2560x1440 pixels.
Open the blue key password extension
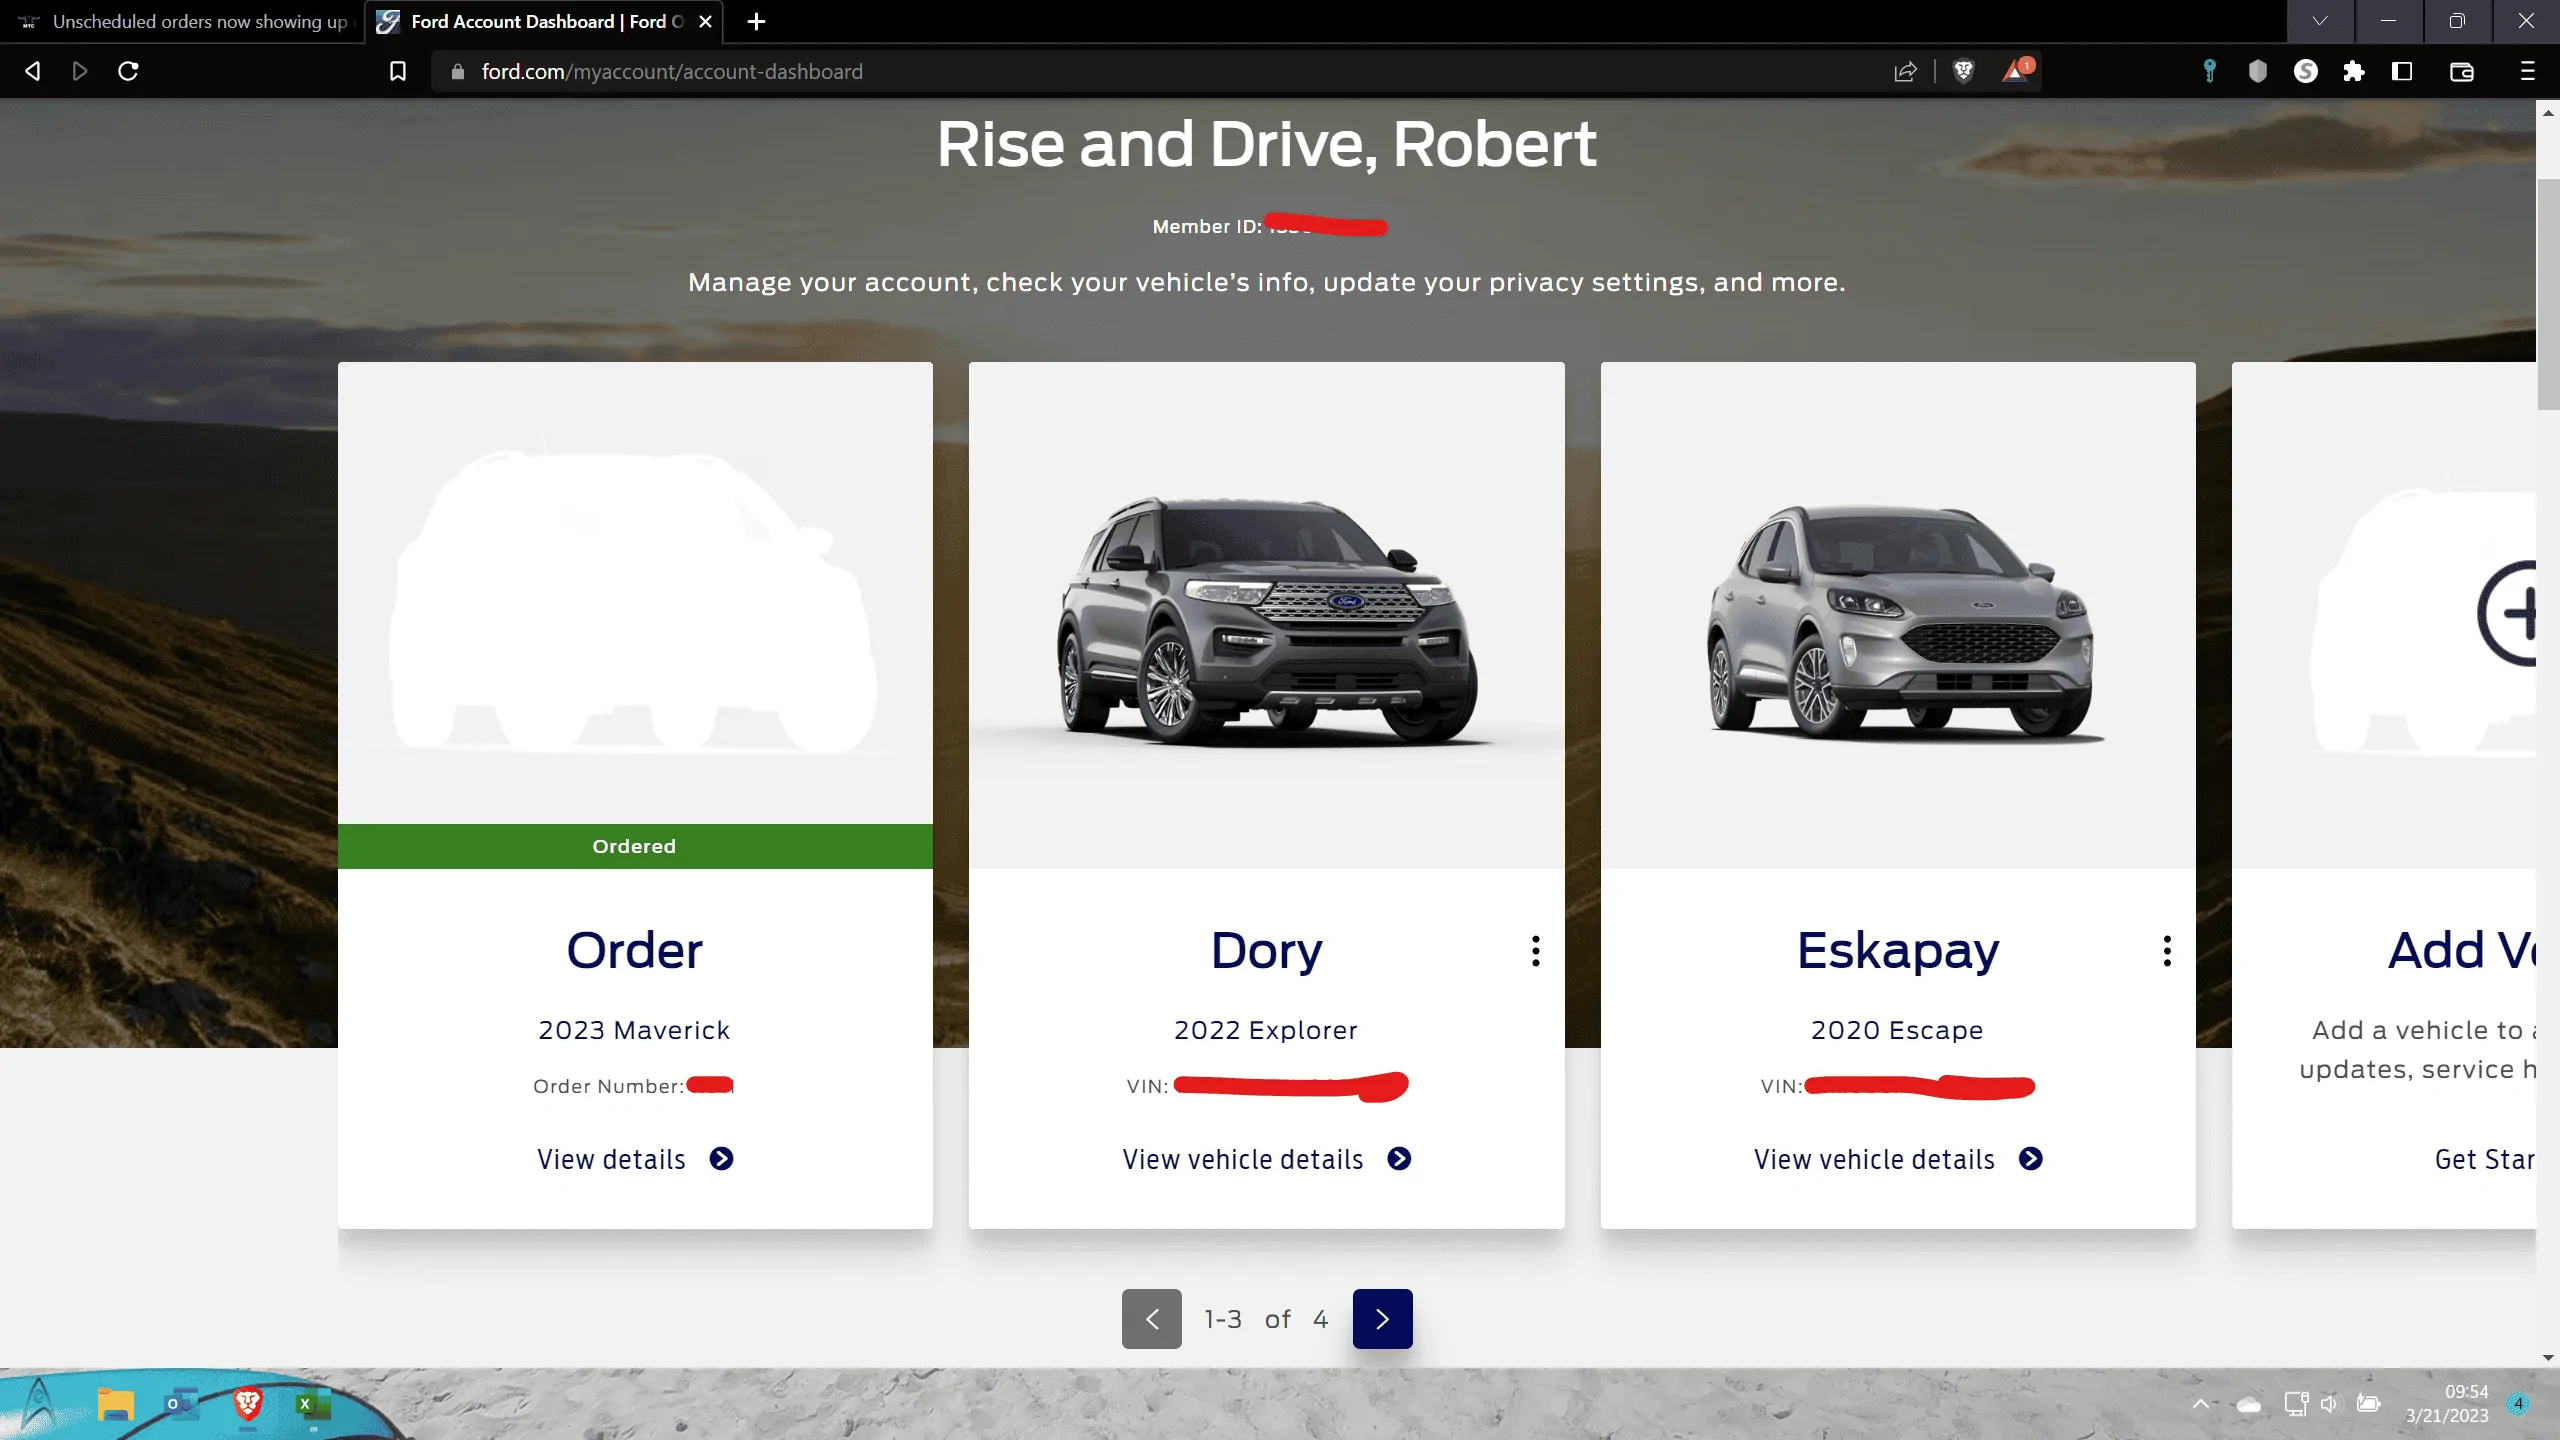pos(2209,71)
